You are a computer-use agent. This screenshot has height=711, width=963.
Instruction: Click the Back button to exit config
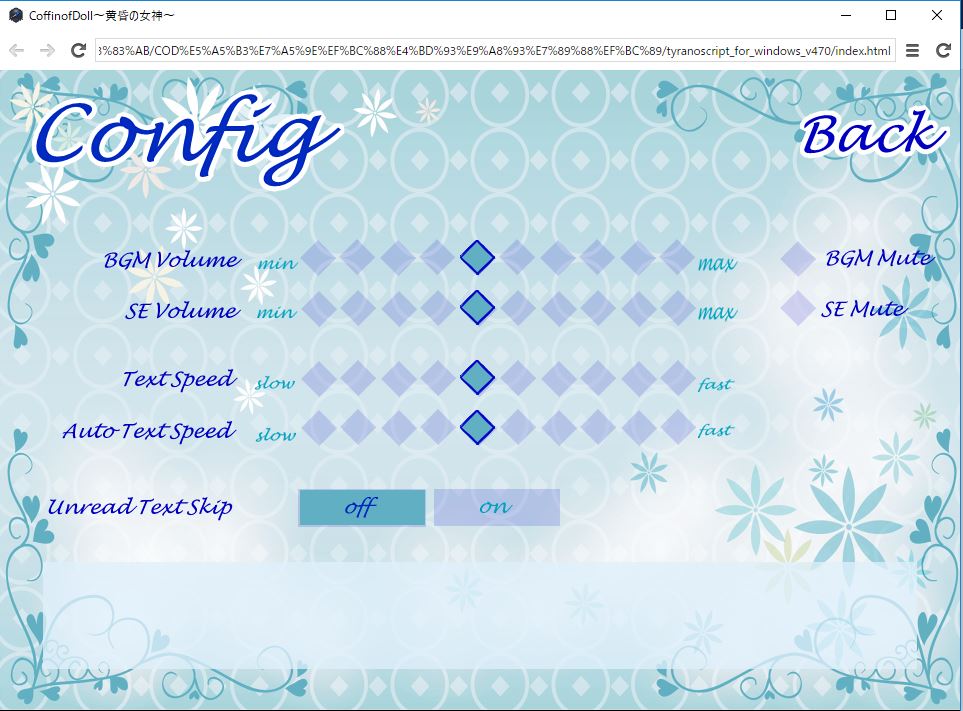[x=874, y=134]
